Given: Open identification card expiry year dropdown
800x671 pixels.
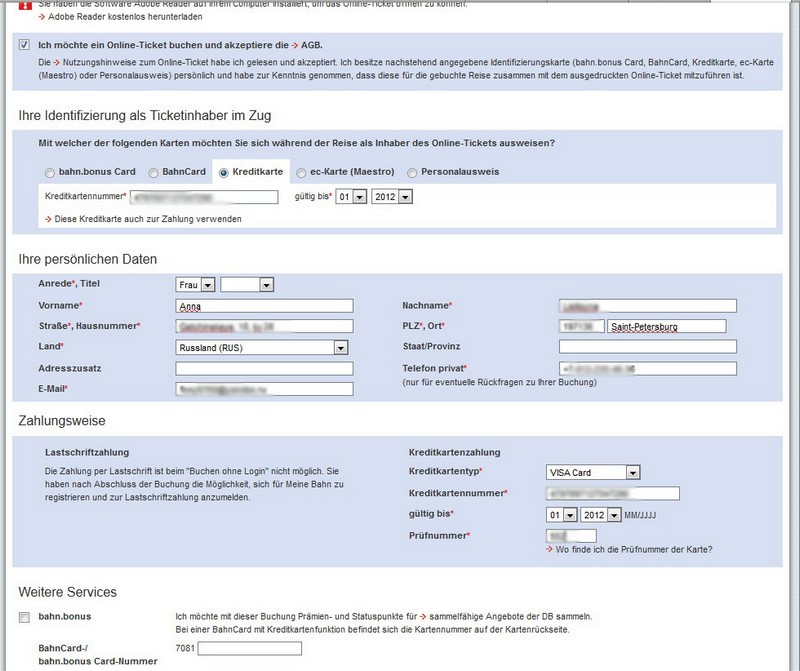Looking at the screenshot, I should point(392,197).
